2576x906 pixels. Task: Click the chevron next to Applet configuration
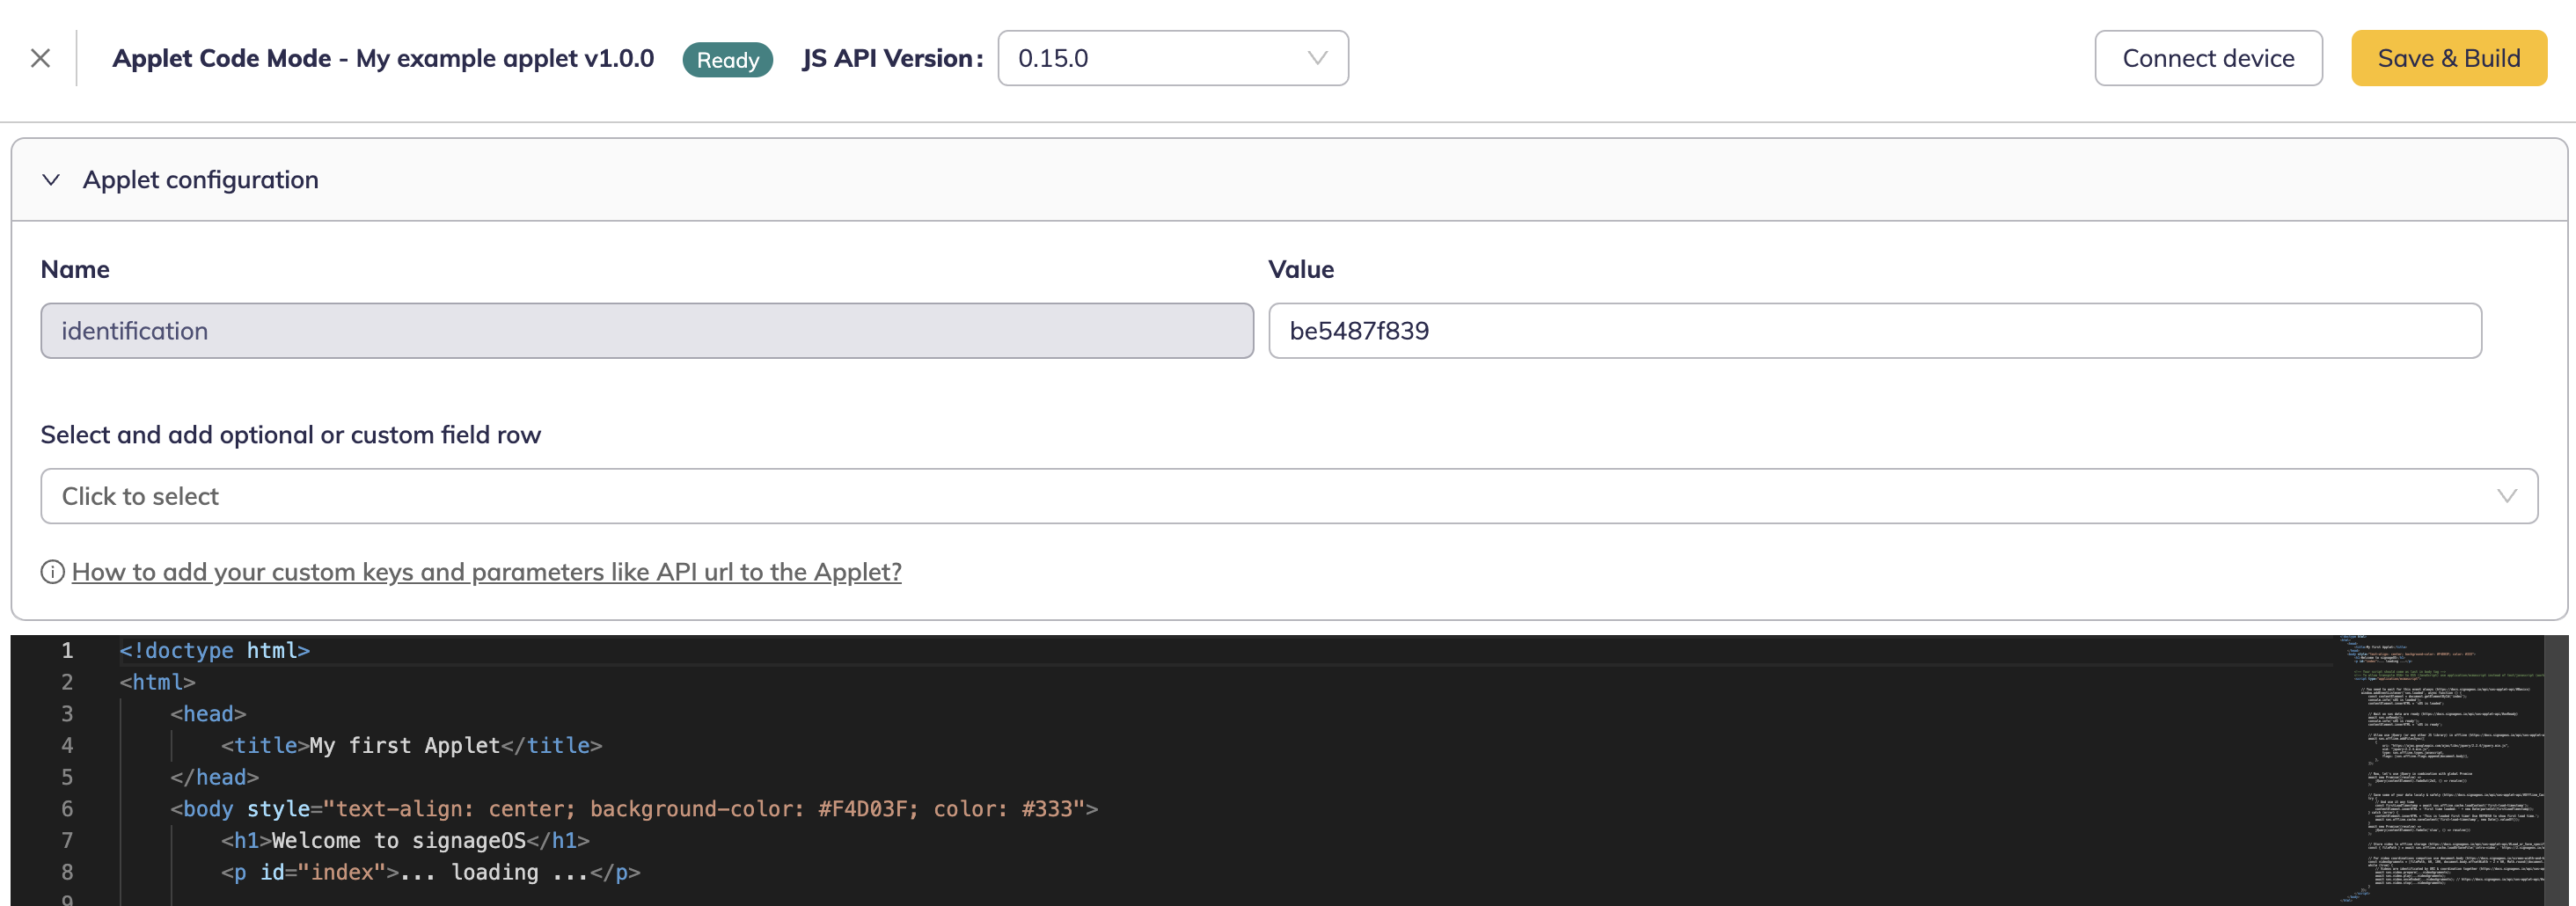[x=52, y=180]
